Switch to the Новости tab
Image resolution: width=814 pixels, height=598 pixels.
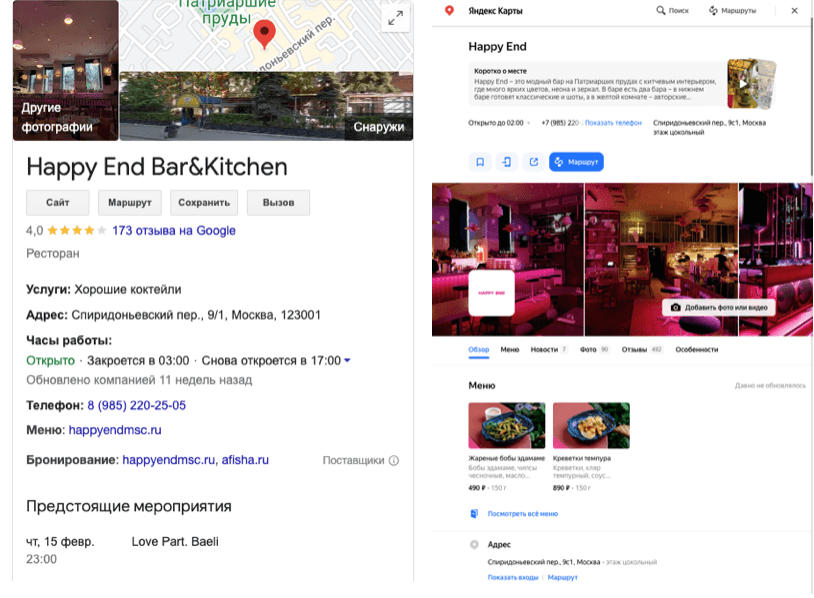[549, 350]
